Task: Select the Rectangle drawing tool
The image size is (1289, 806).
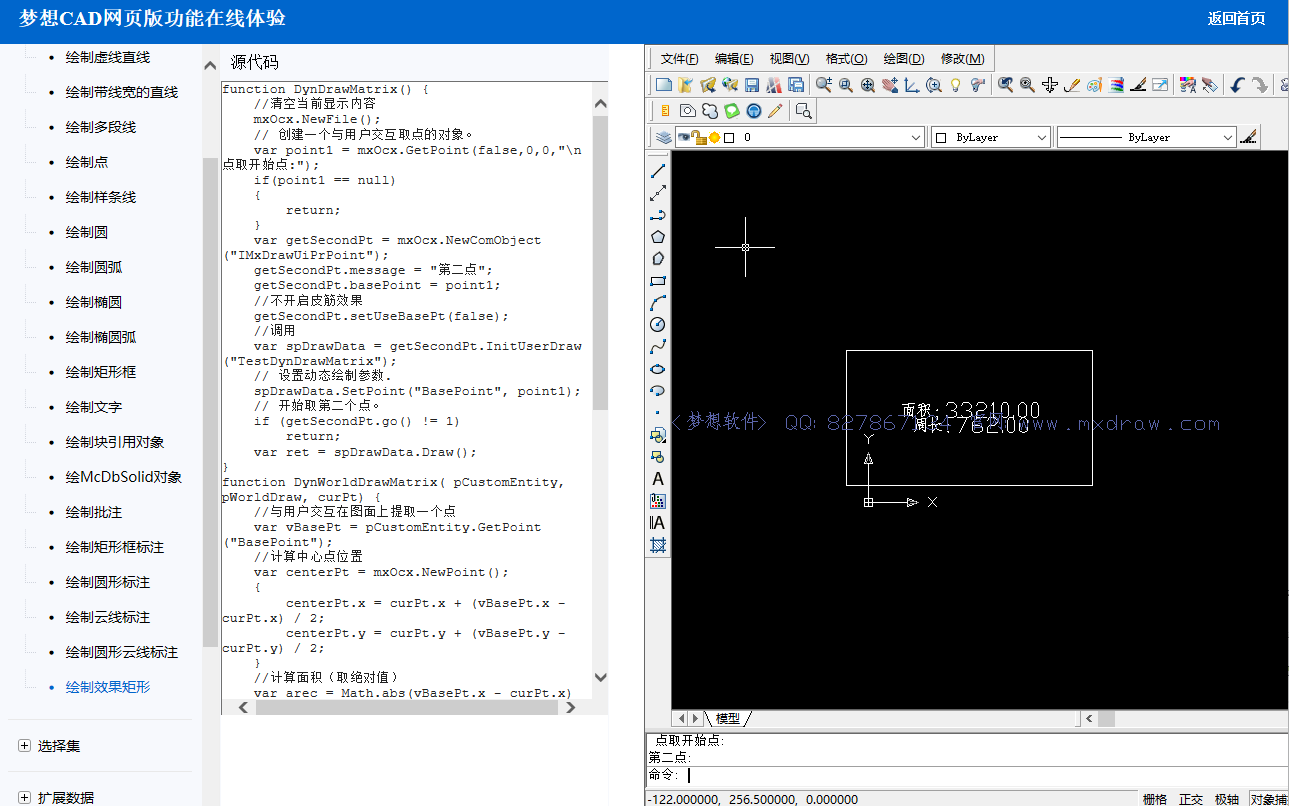Action: pos(658,281)
